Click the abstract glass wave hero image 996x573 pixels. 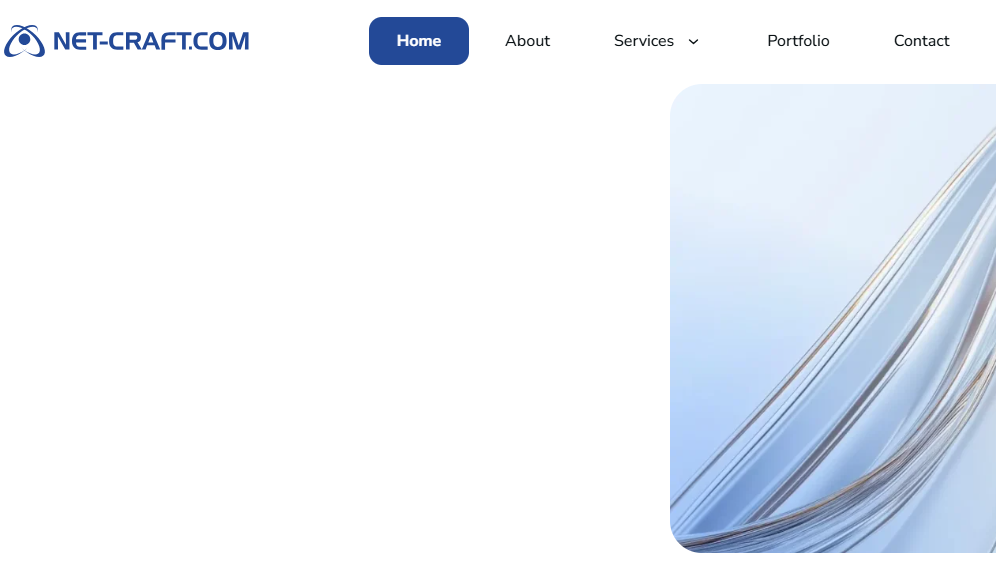(x=833, y=318)
